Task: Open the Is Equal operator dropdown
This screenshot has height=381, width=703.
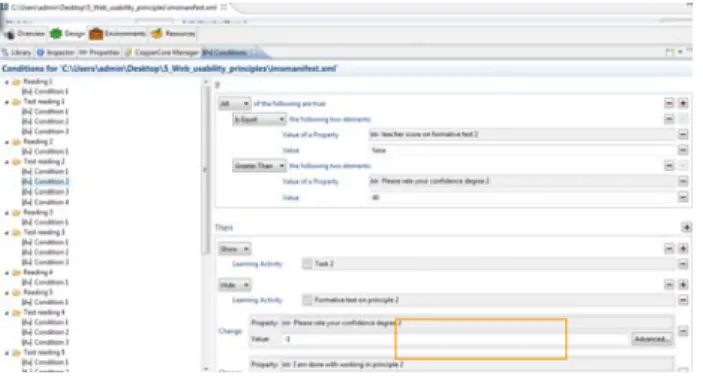Action: [x=259, y=119]
